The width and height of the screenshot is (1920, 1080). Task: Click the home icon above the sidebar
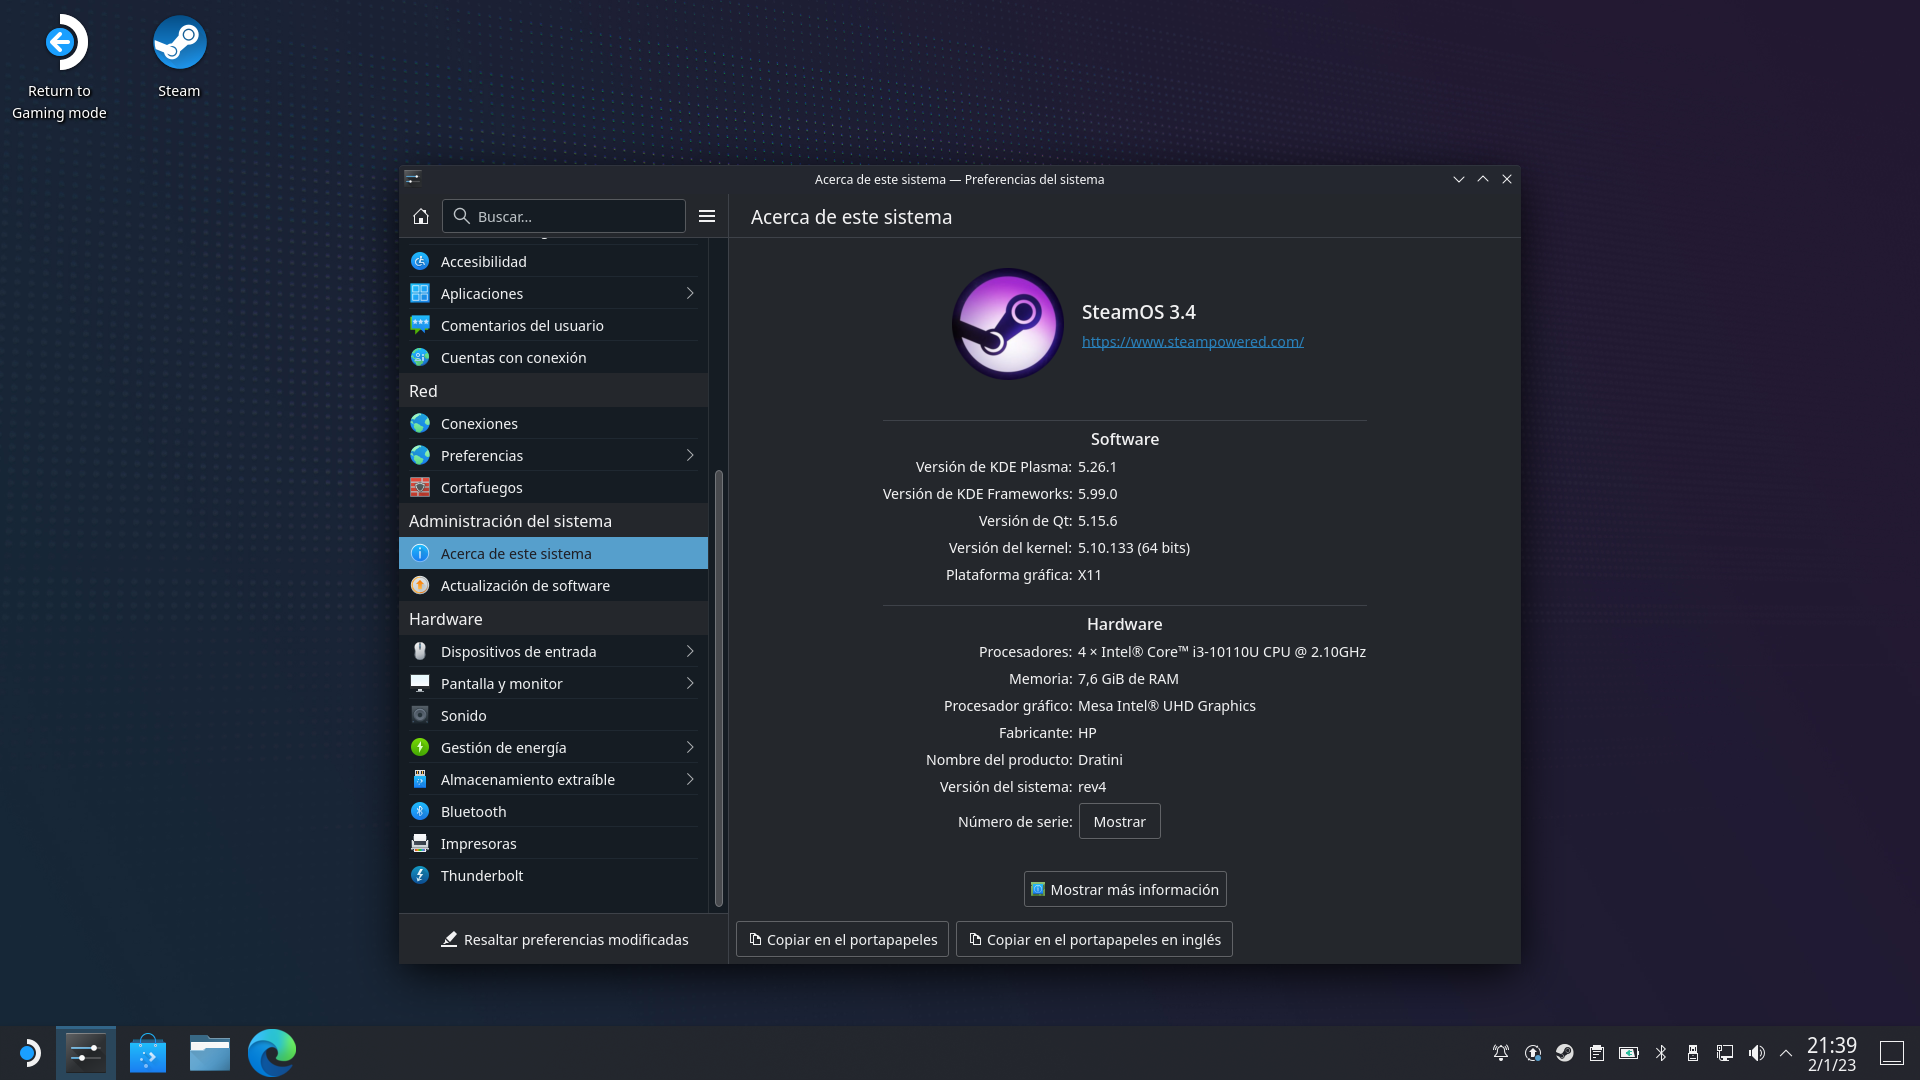coord(421,216)
